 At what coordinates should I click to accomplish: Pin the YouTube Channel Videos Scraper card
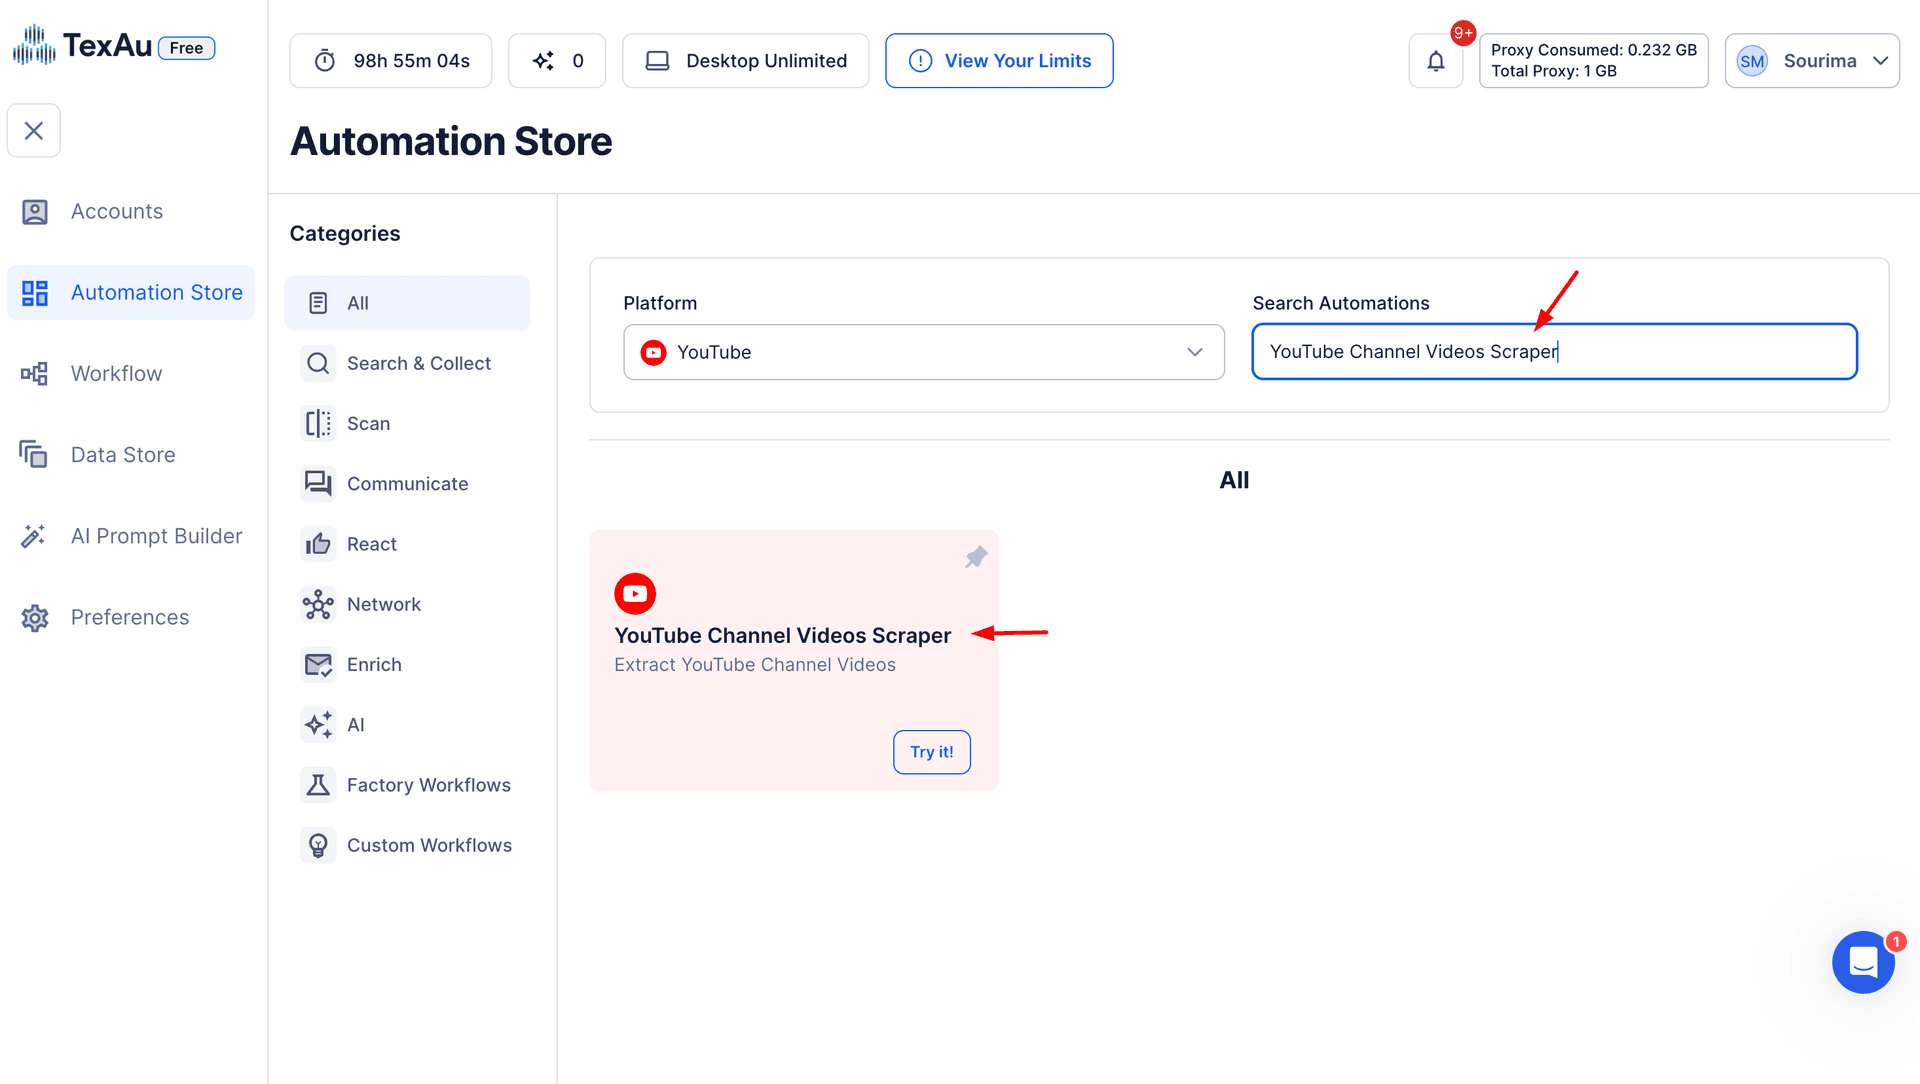tap(976, 557)
